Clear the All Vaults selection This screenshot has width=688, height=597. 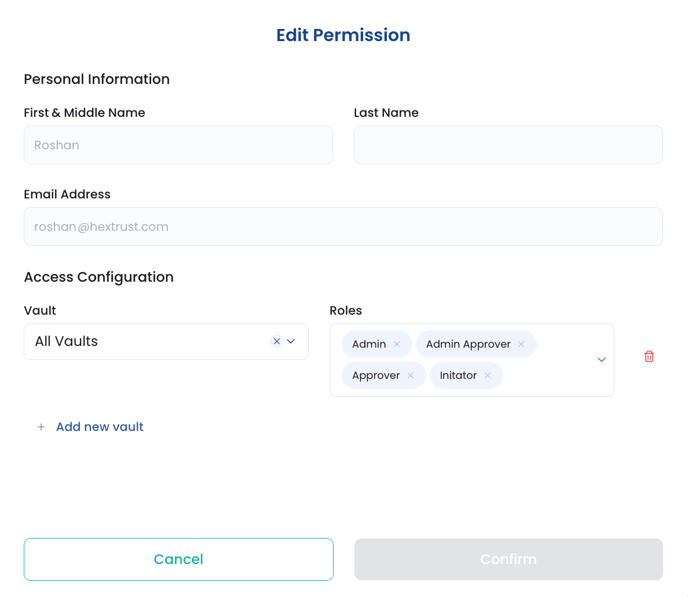pos(276,341)
